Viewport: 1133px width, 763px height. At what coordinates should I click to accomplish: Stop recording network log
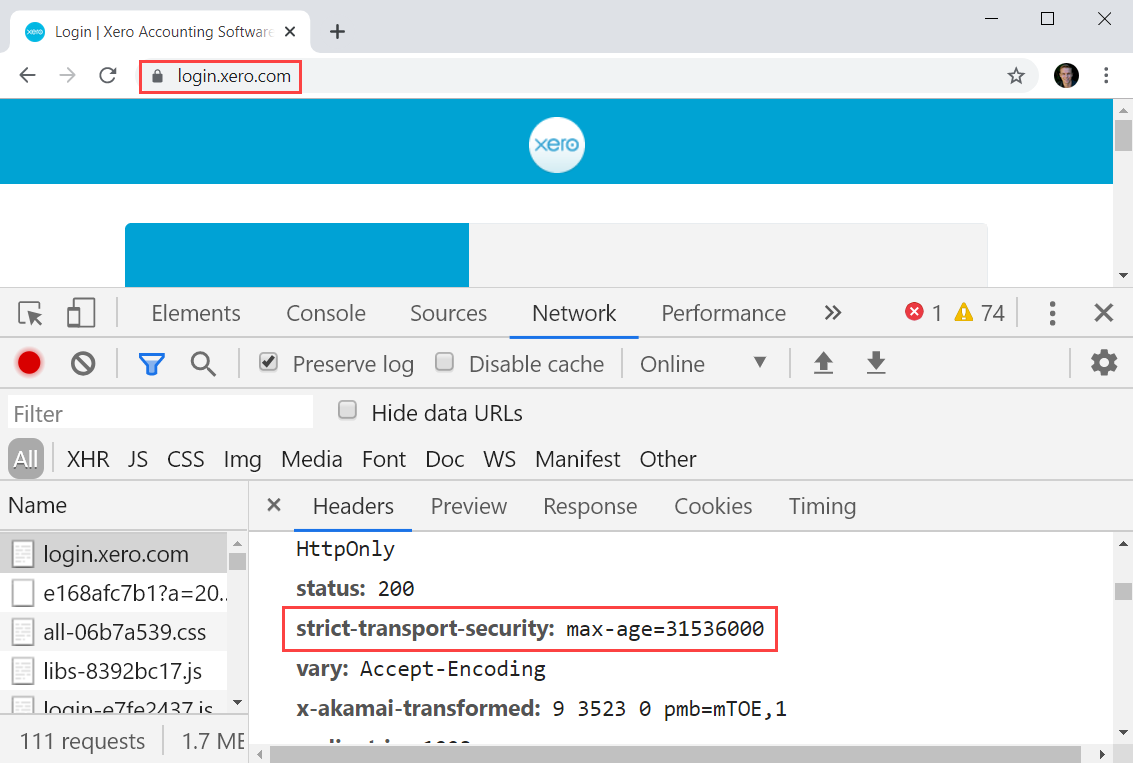(x=30, y=363)
